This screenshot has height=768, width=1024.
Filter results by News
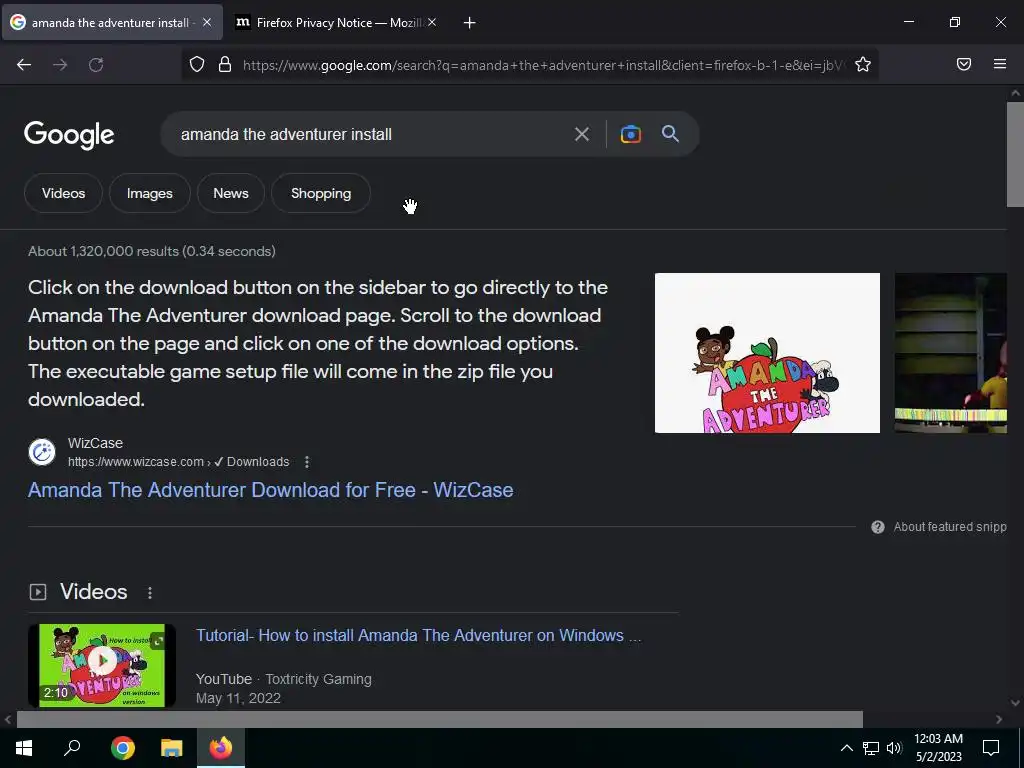pos(231,193)
